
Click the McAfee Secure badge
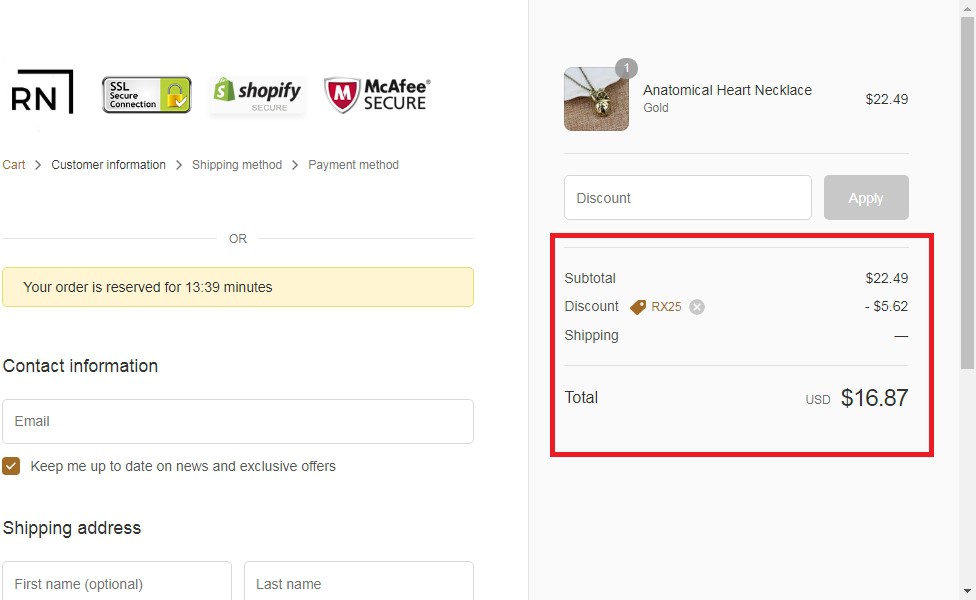(377, 95)
